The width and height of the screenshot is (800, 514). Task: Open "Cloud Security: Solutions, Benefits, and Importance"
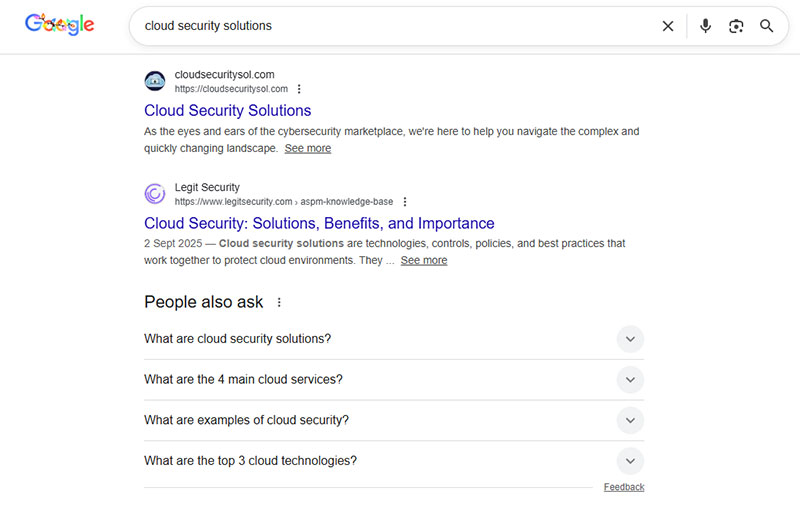(x=319, y=224)
